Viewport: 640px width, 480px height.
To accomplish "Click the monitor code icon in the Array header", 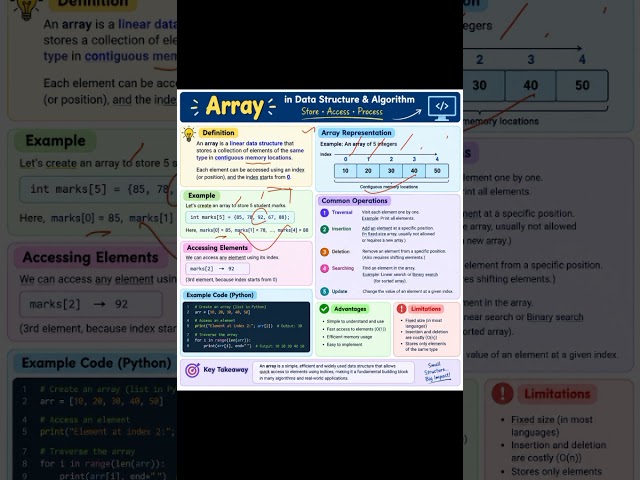I will point(442,108).
